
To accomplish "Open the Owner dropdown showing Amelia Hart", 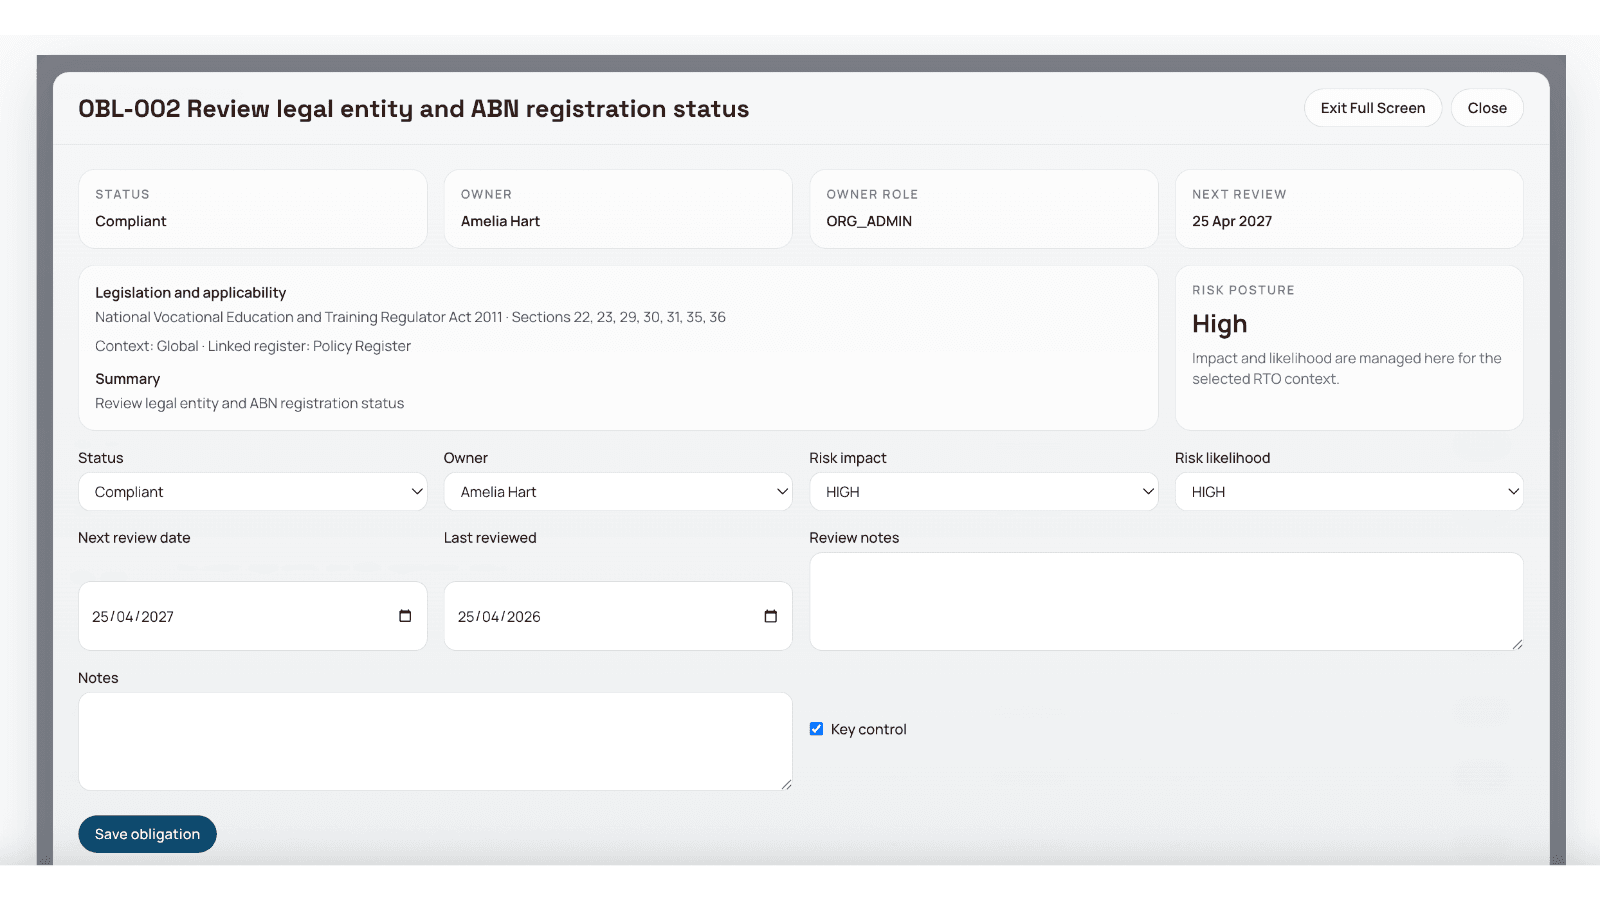I will click(618, 492).
